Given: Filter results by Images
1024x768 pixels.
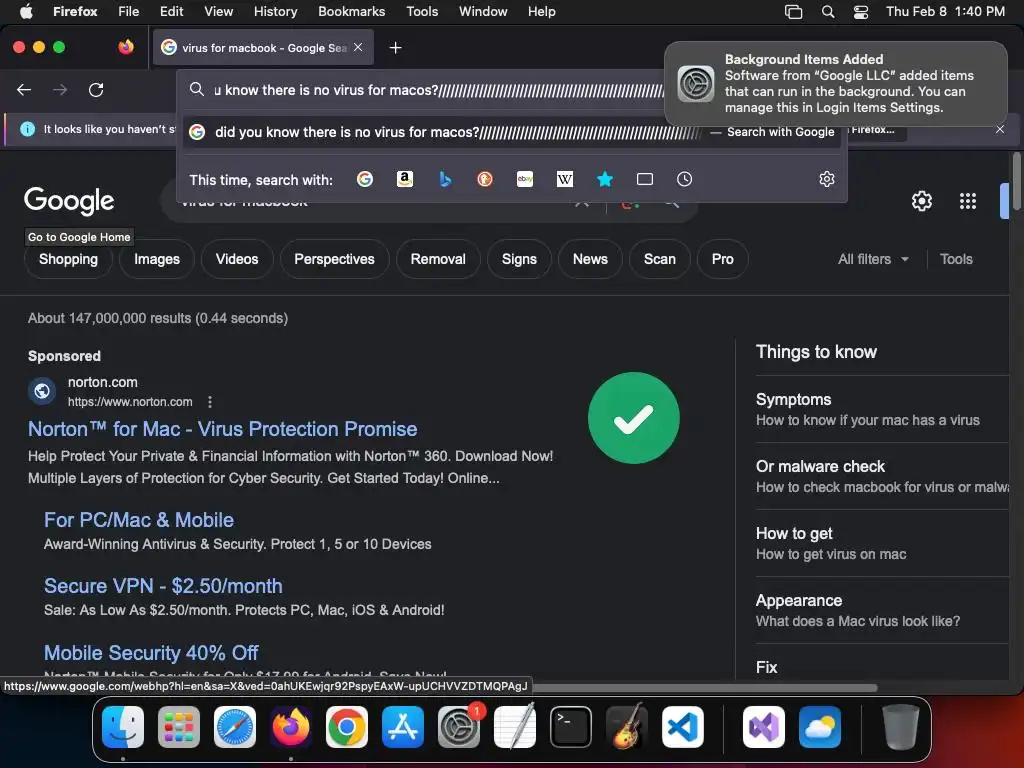Looking at the screenshot, I should coord(157,259).
